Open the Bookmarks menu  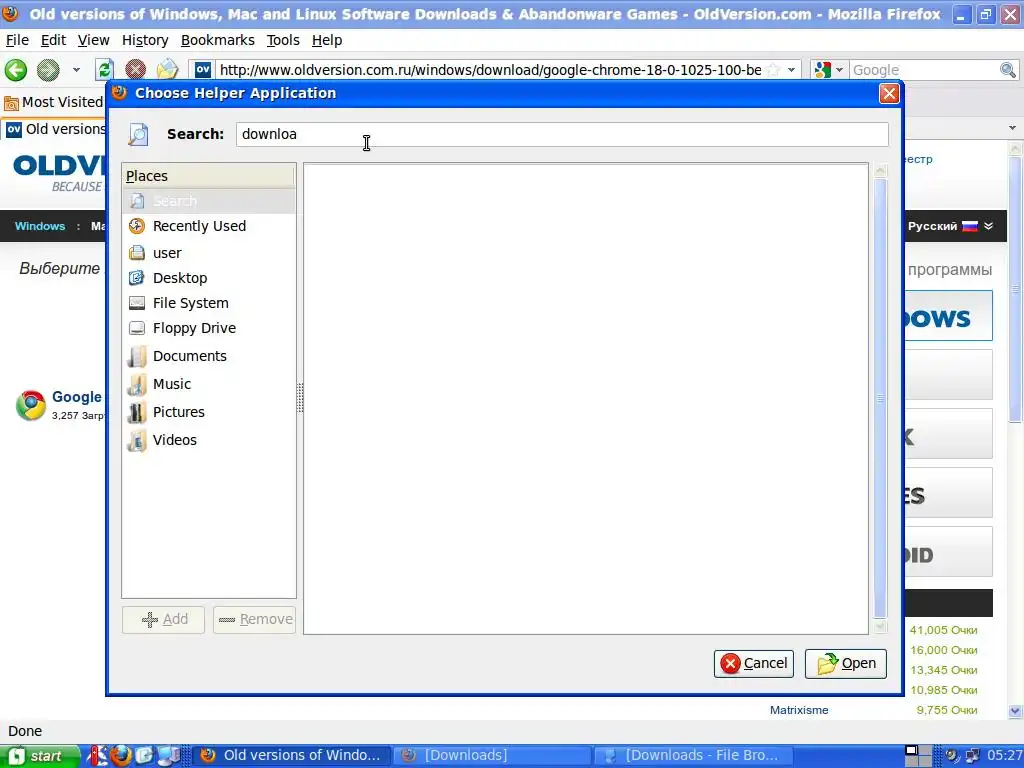(217, 40)
